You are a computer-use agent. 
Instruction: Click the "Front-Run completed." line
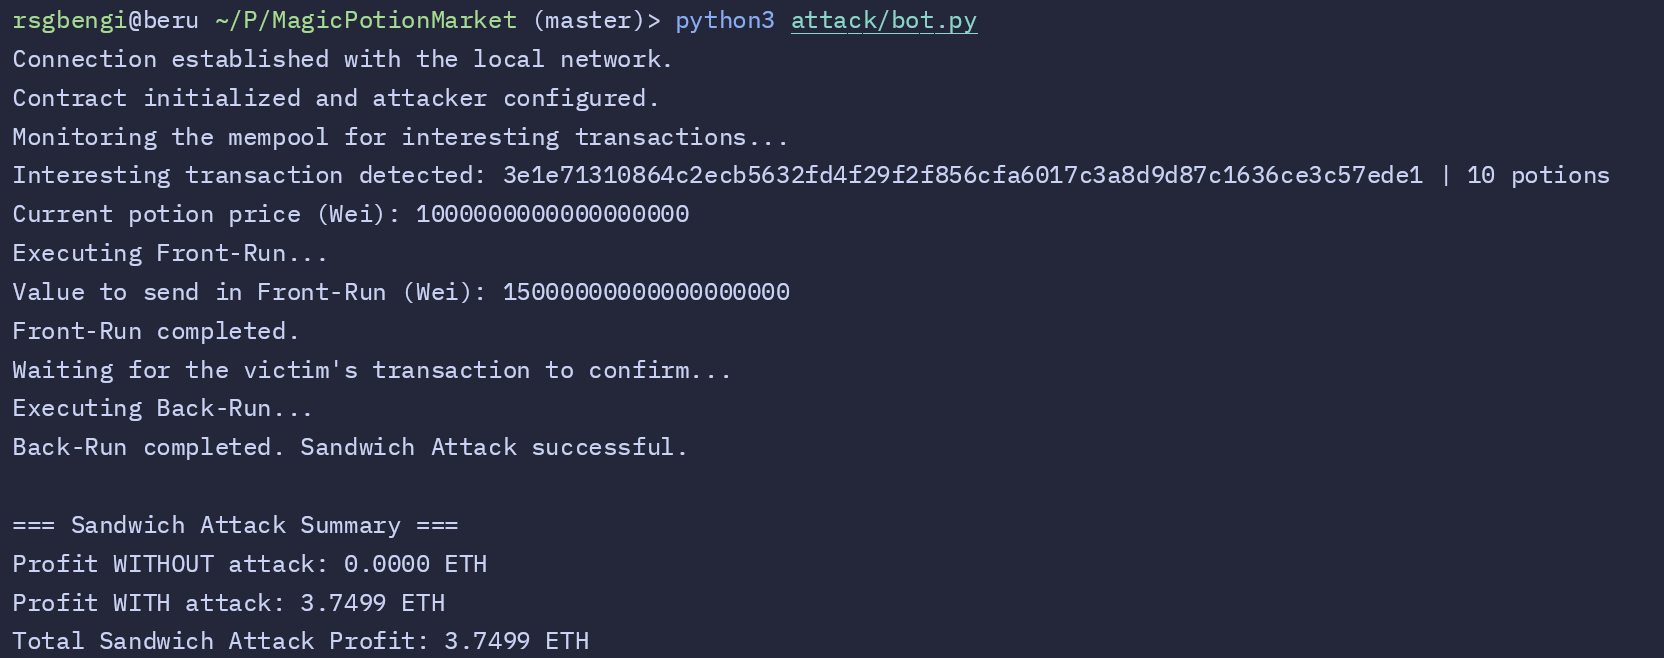point(156,331)
